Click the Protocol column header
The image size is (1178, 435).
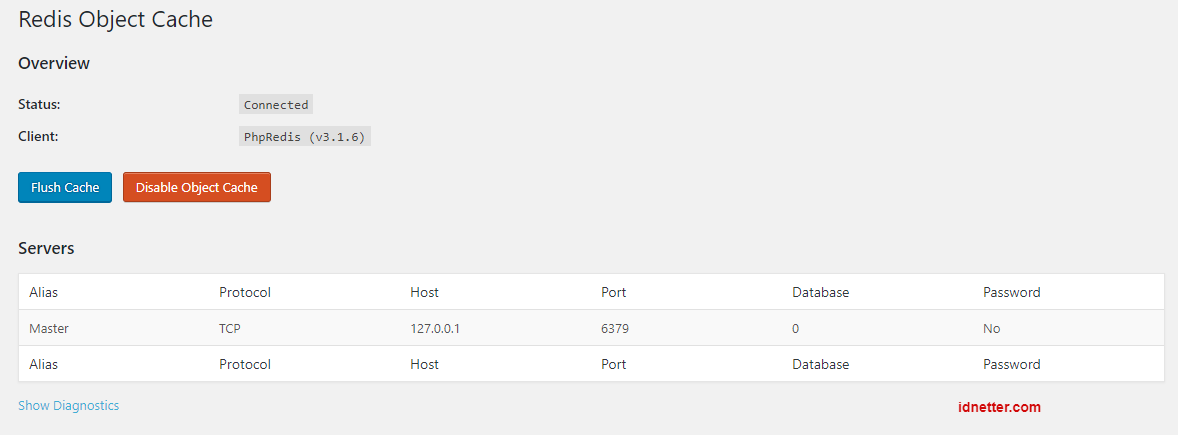click(x=245, y=292)
